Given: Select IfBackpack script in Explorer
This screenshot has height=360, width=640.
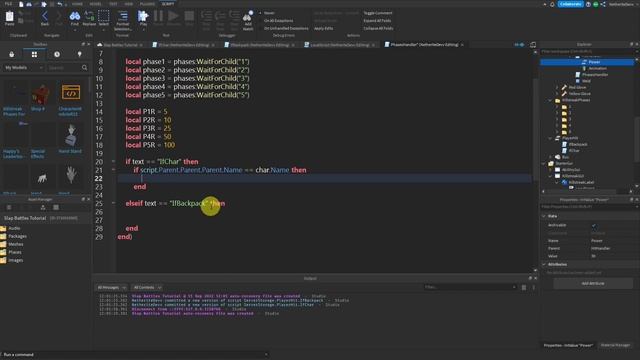Looking at the screenshot, I should 578,144.
